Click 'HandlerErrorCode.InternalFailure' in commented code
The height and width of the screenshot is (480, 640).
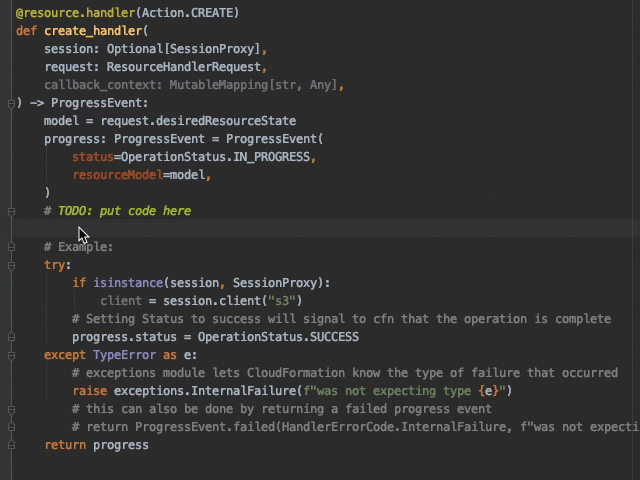396,427
